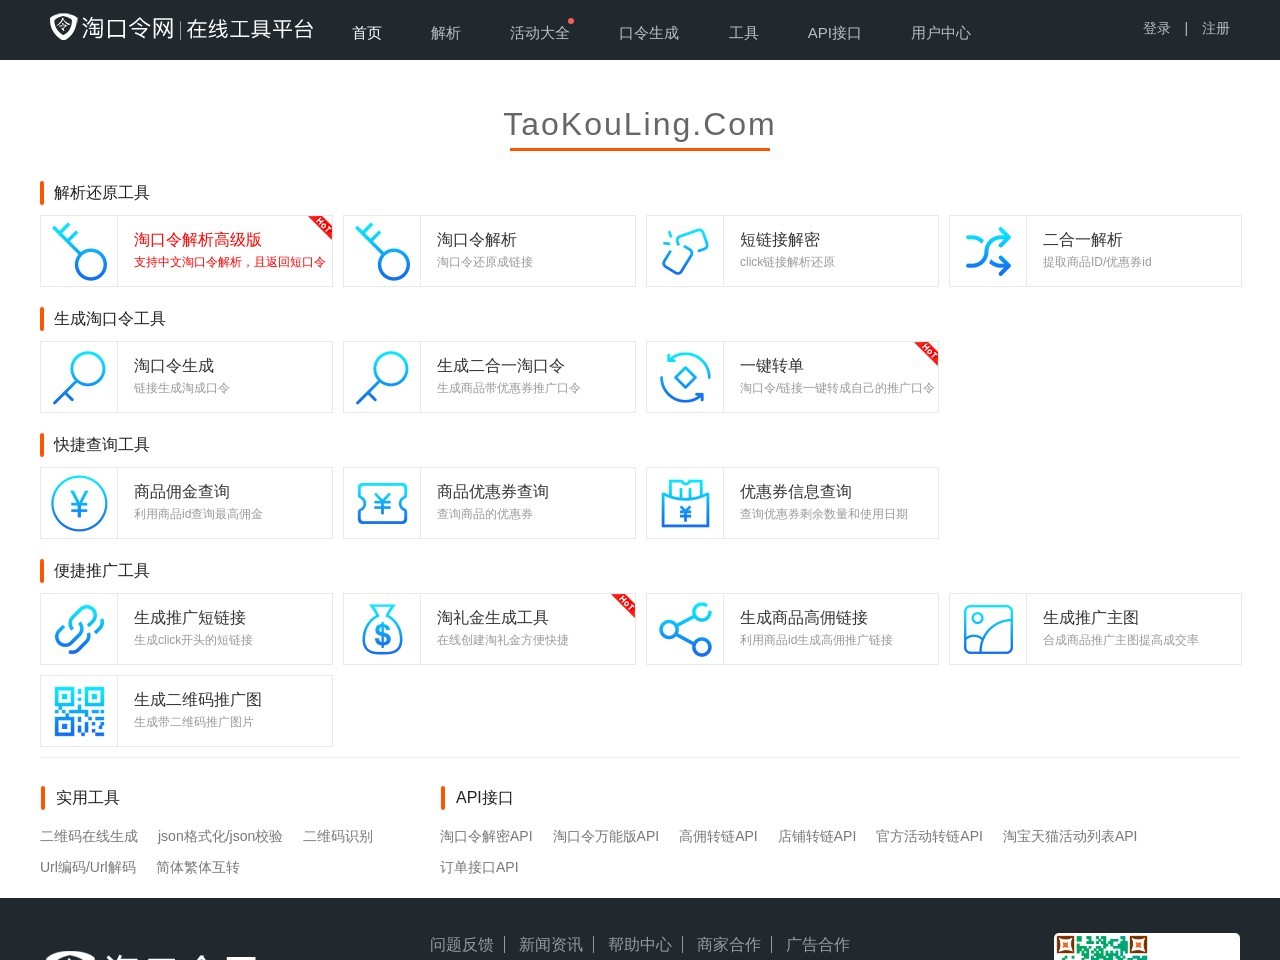Viewport: 1280px width, 960px height.
Task: Go to 首页 in the top navigation
Action: [x=367, y=33]
